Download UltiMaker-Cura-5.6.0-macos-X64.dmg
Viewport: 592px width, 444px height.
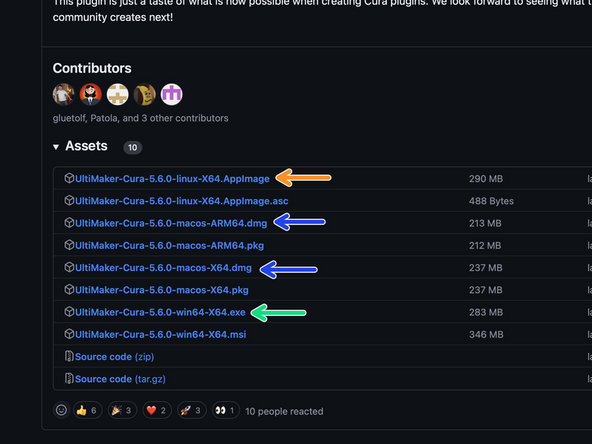163,268
